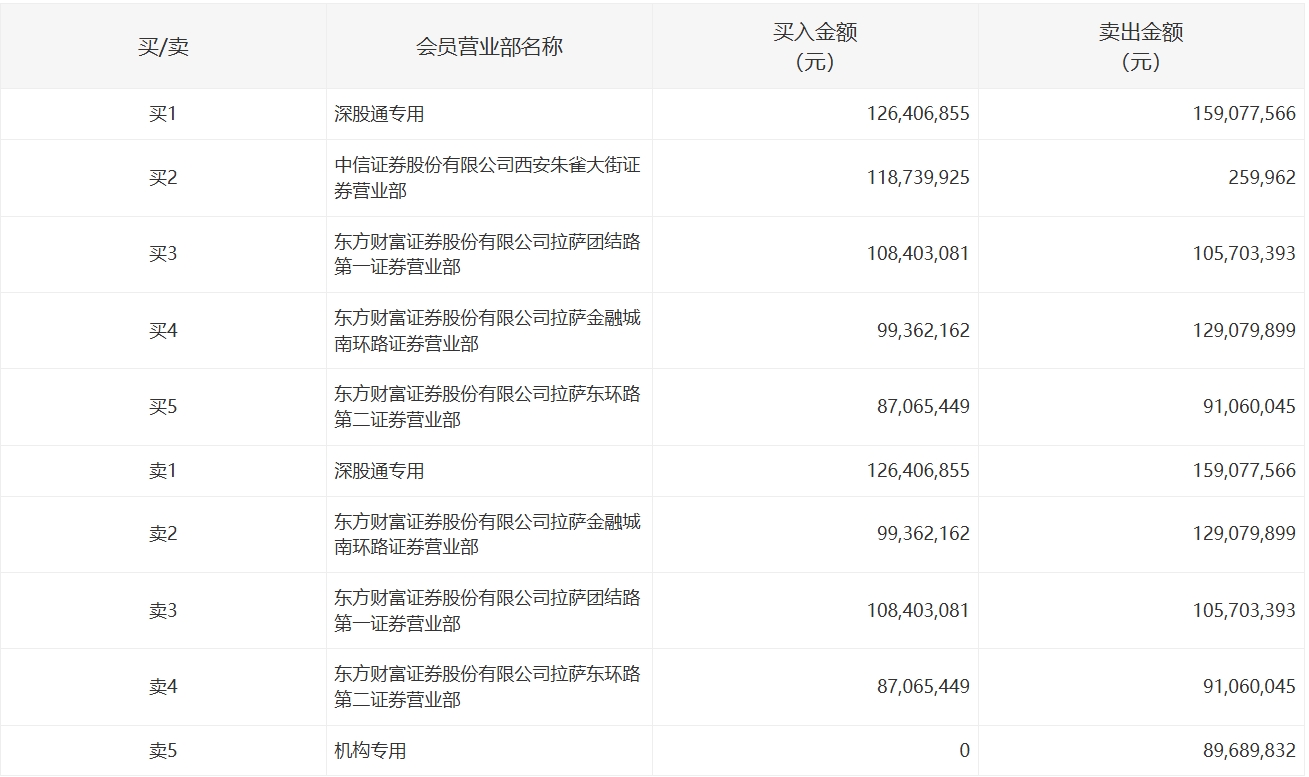
Task: Click the 卖出金额(元) column header
Action: tap(1141, 47)
